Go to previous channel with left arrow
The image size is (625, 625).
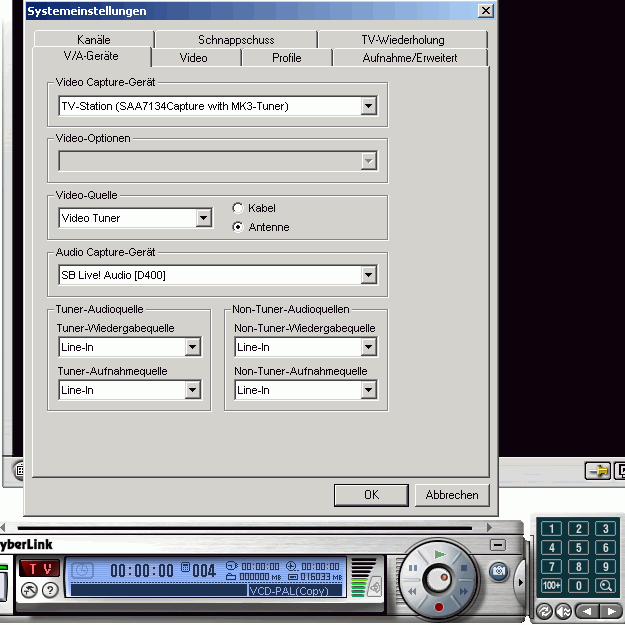pyautogui.click(x=586, y=611)
